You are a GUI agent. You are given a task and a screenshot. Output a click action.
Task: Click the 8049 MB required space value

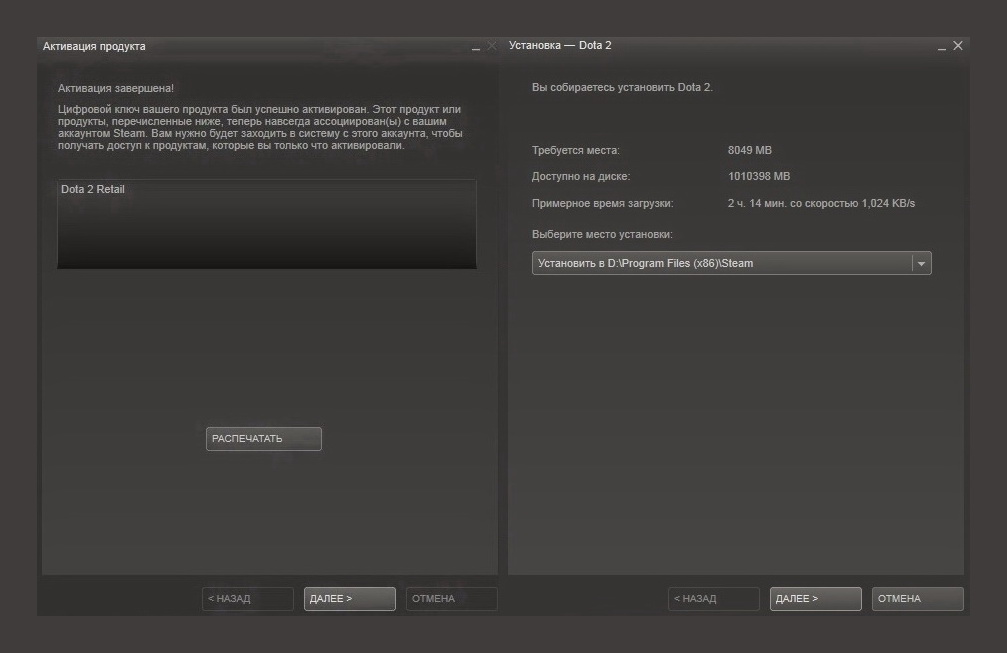tap(749, 150)
